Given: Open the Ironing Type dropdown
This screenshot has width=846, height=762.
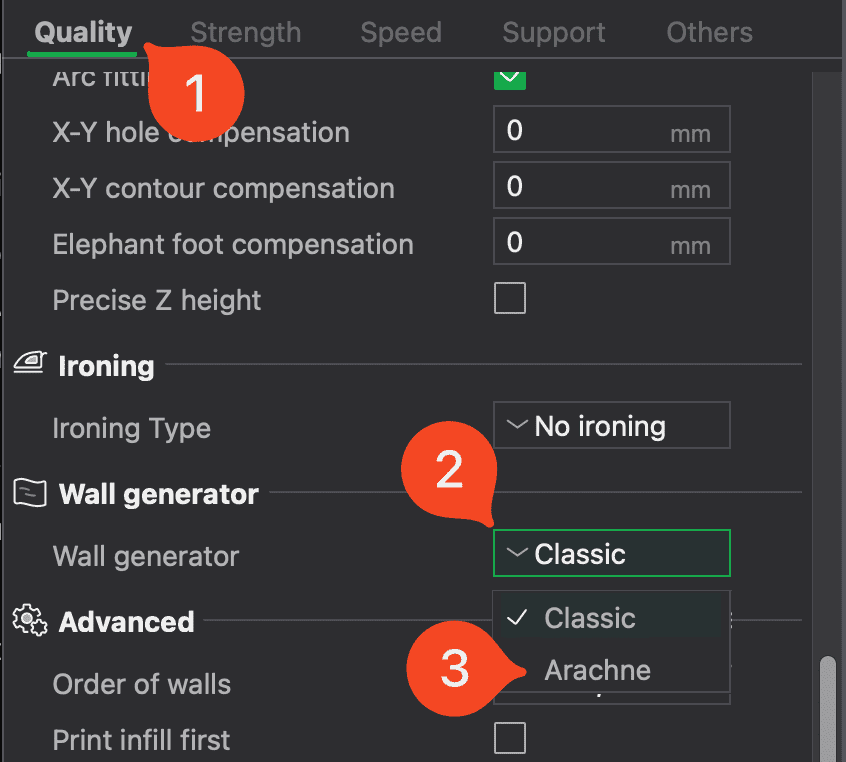Looking at the screenshot, I should [x=611, y=426].
